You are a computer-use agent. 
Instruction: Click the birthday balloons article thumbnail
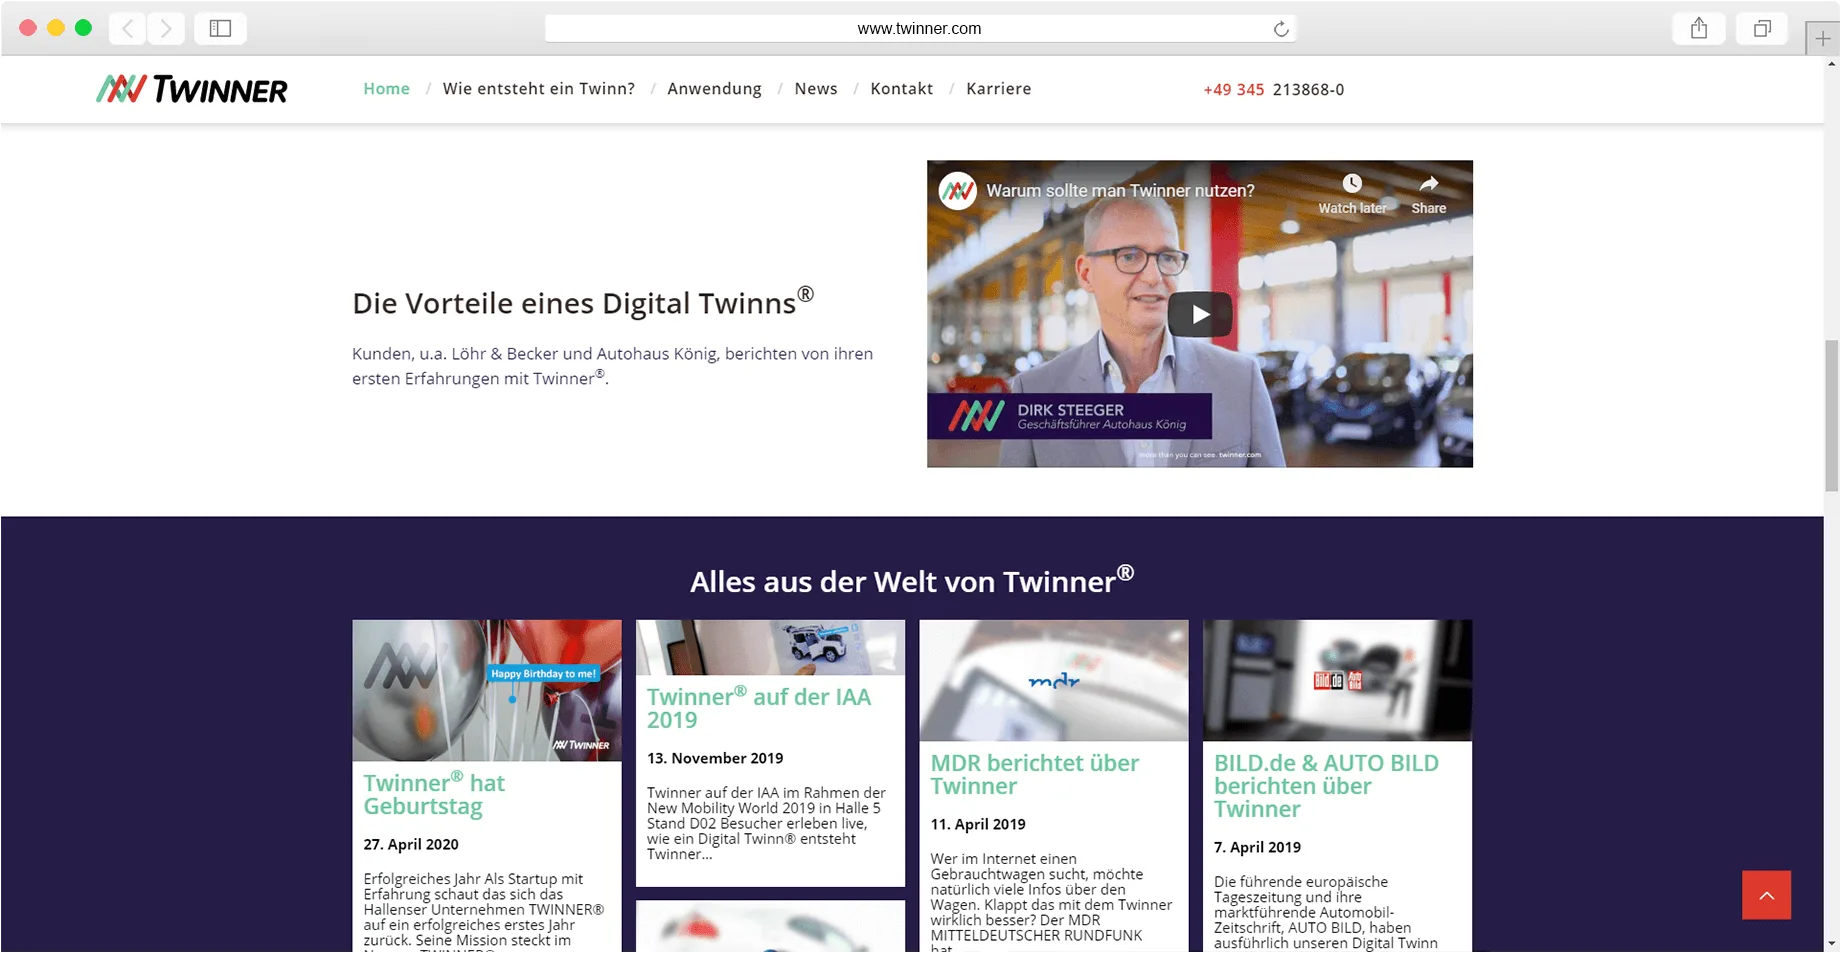487,691
